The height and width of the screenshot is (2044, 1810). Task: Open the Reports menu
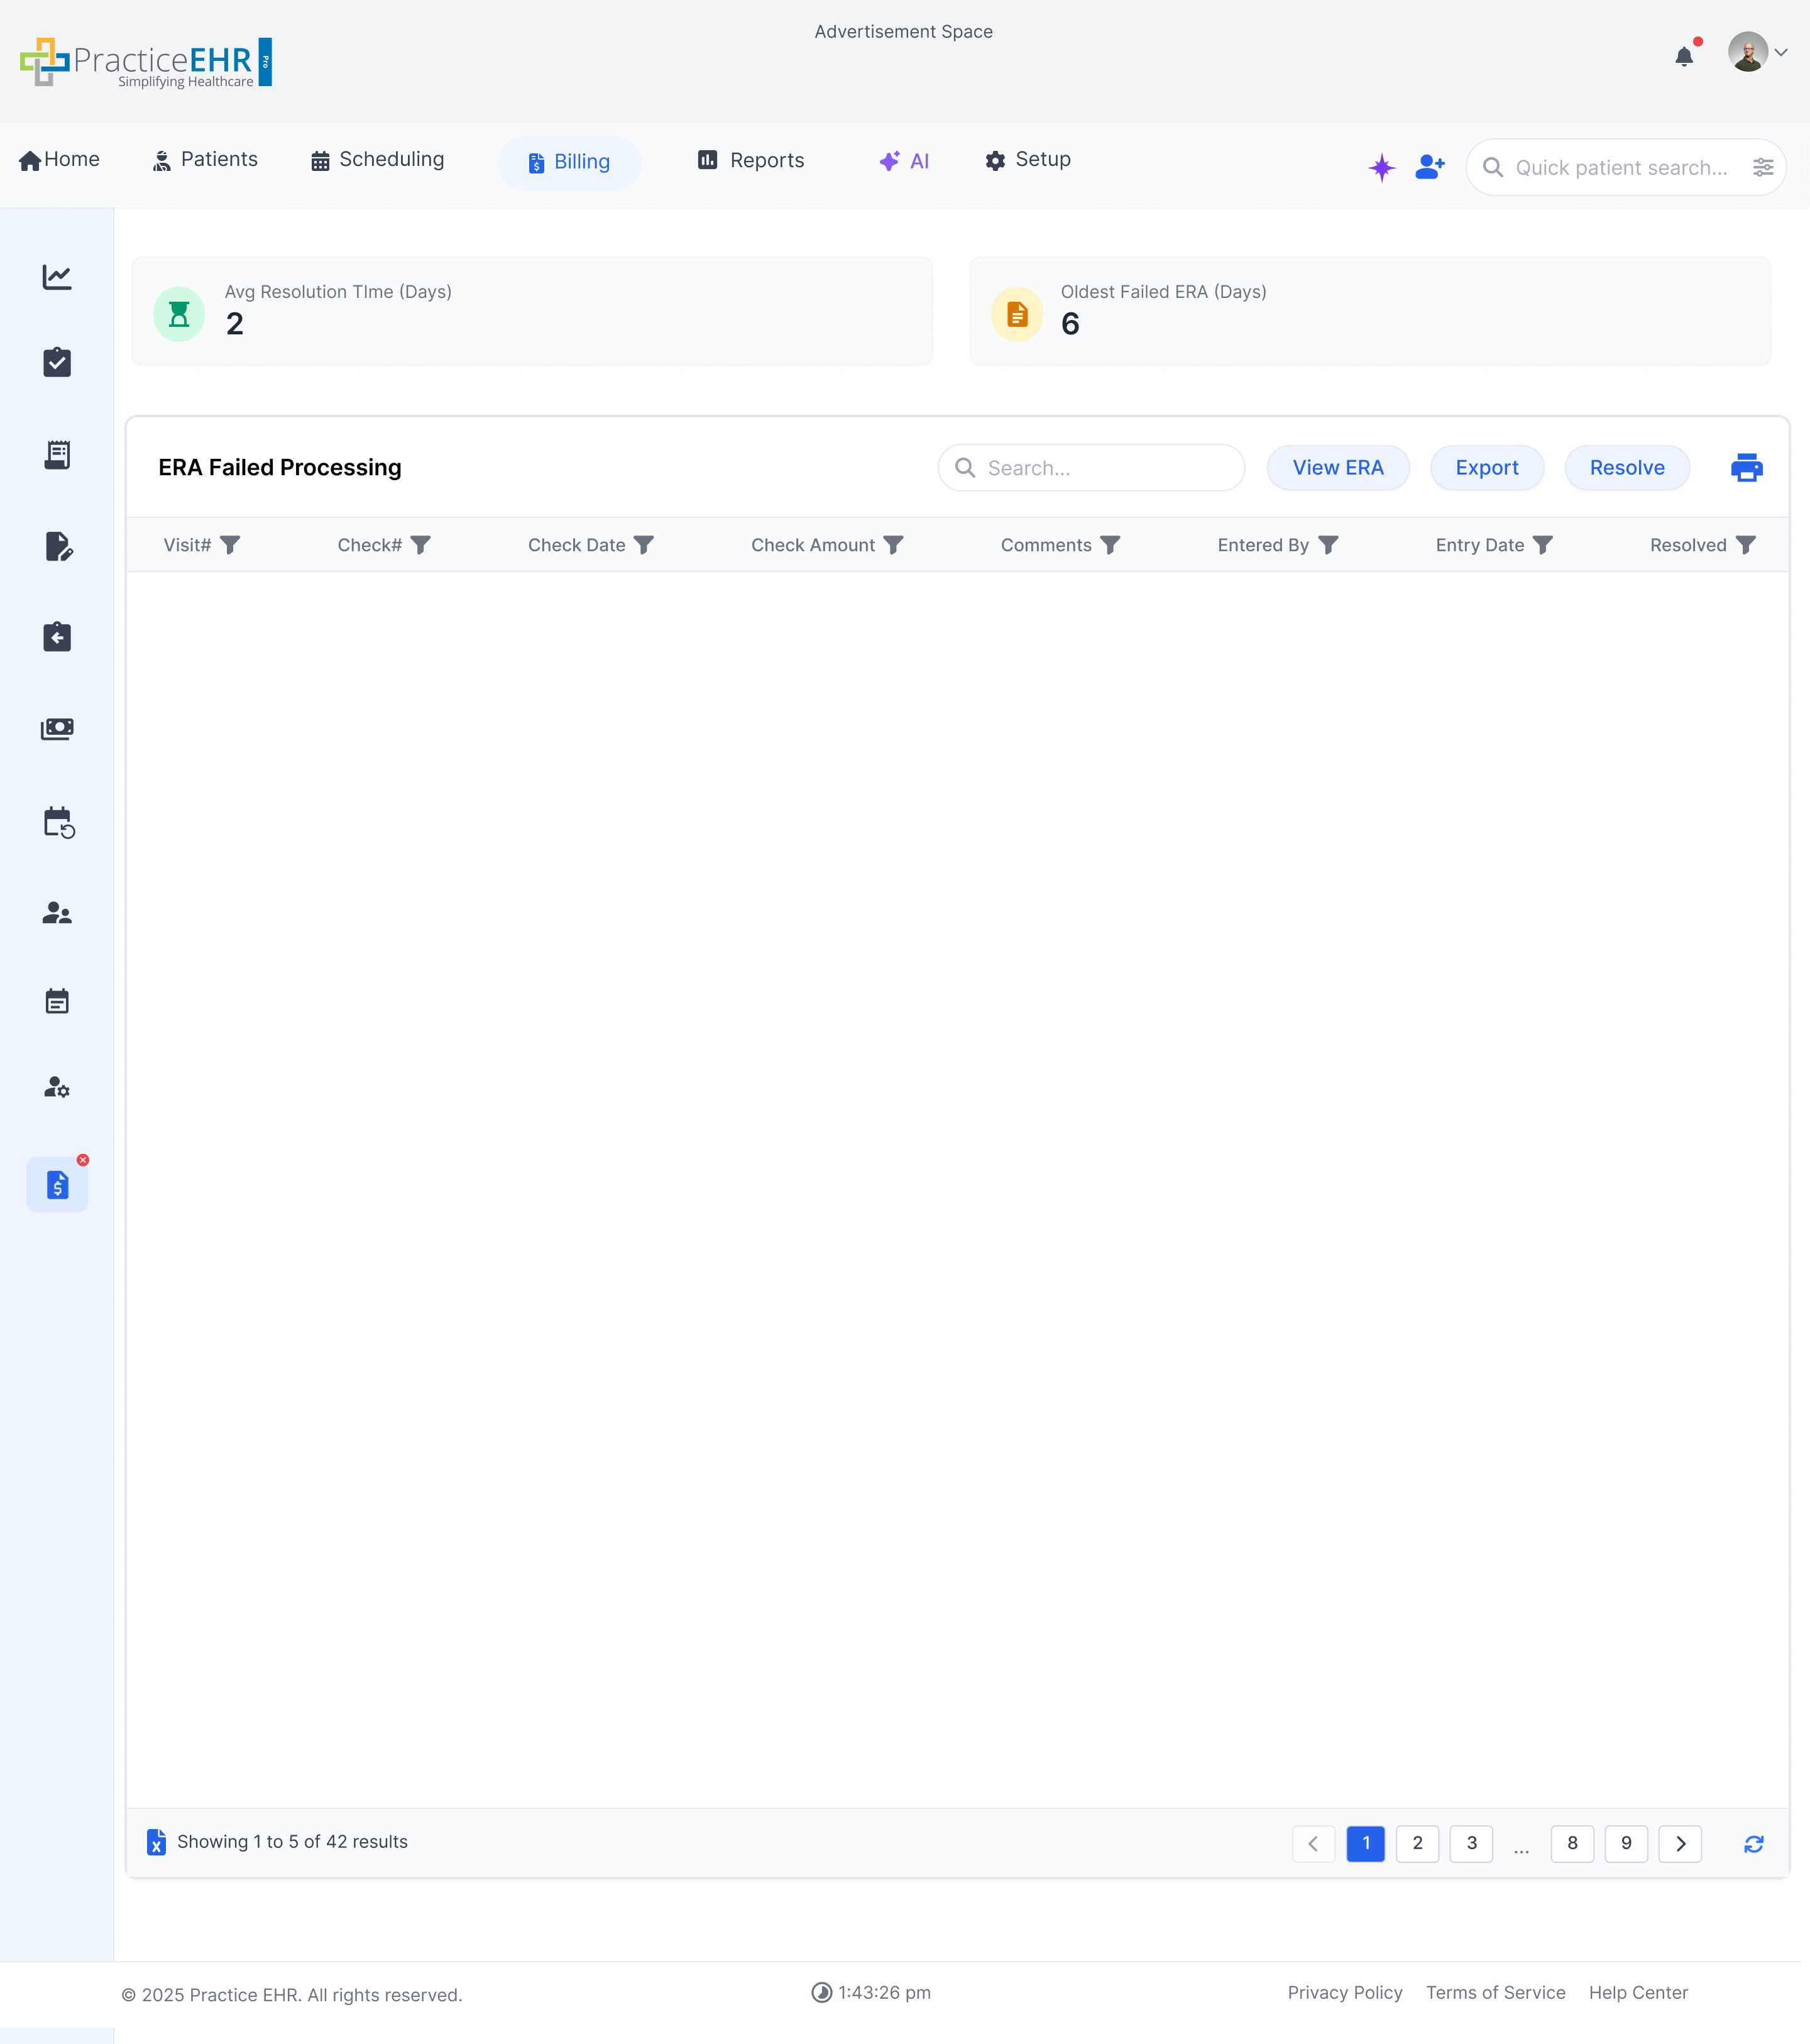(751, 160)
